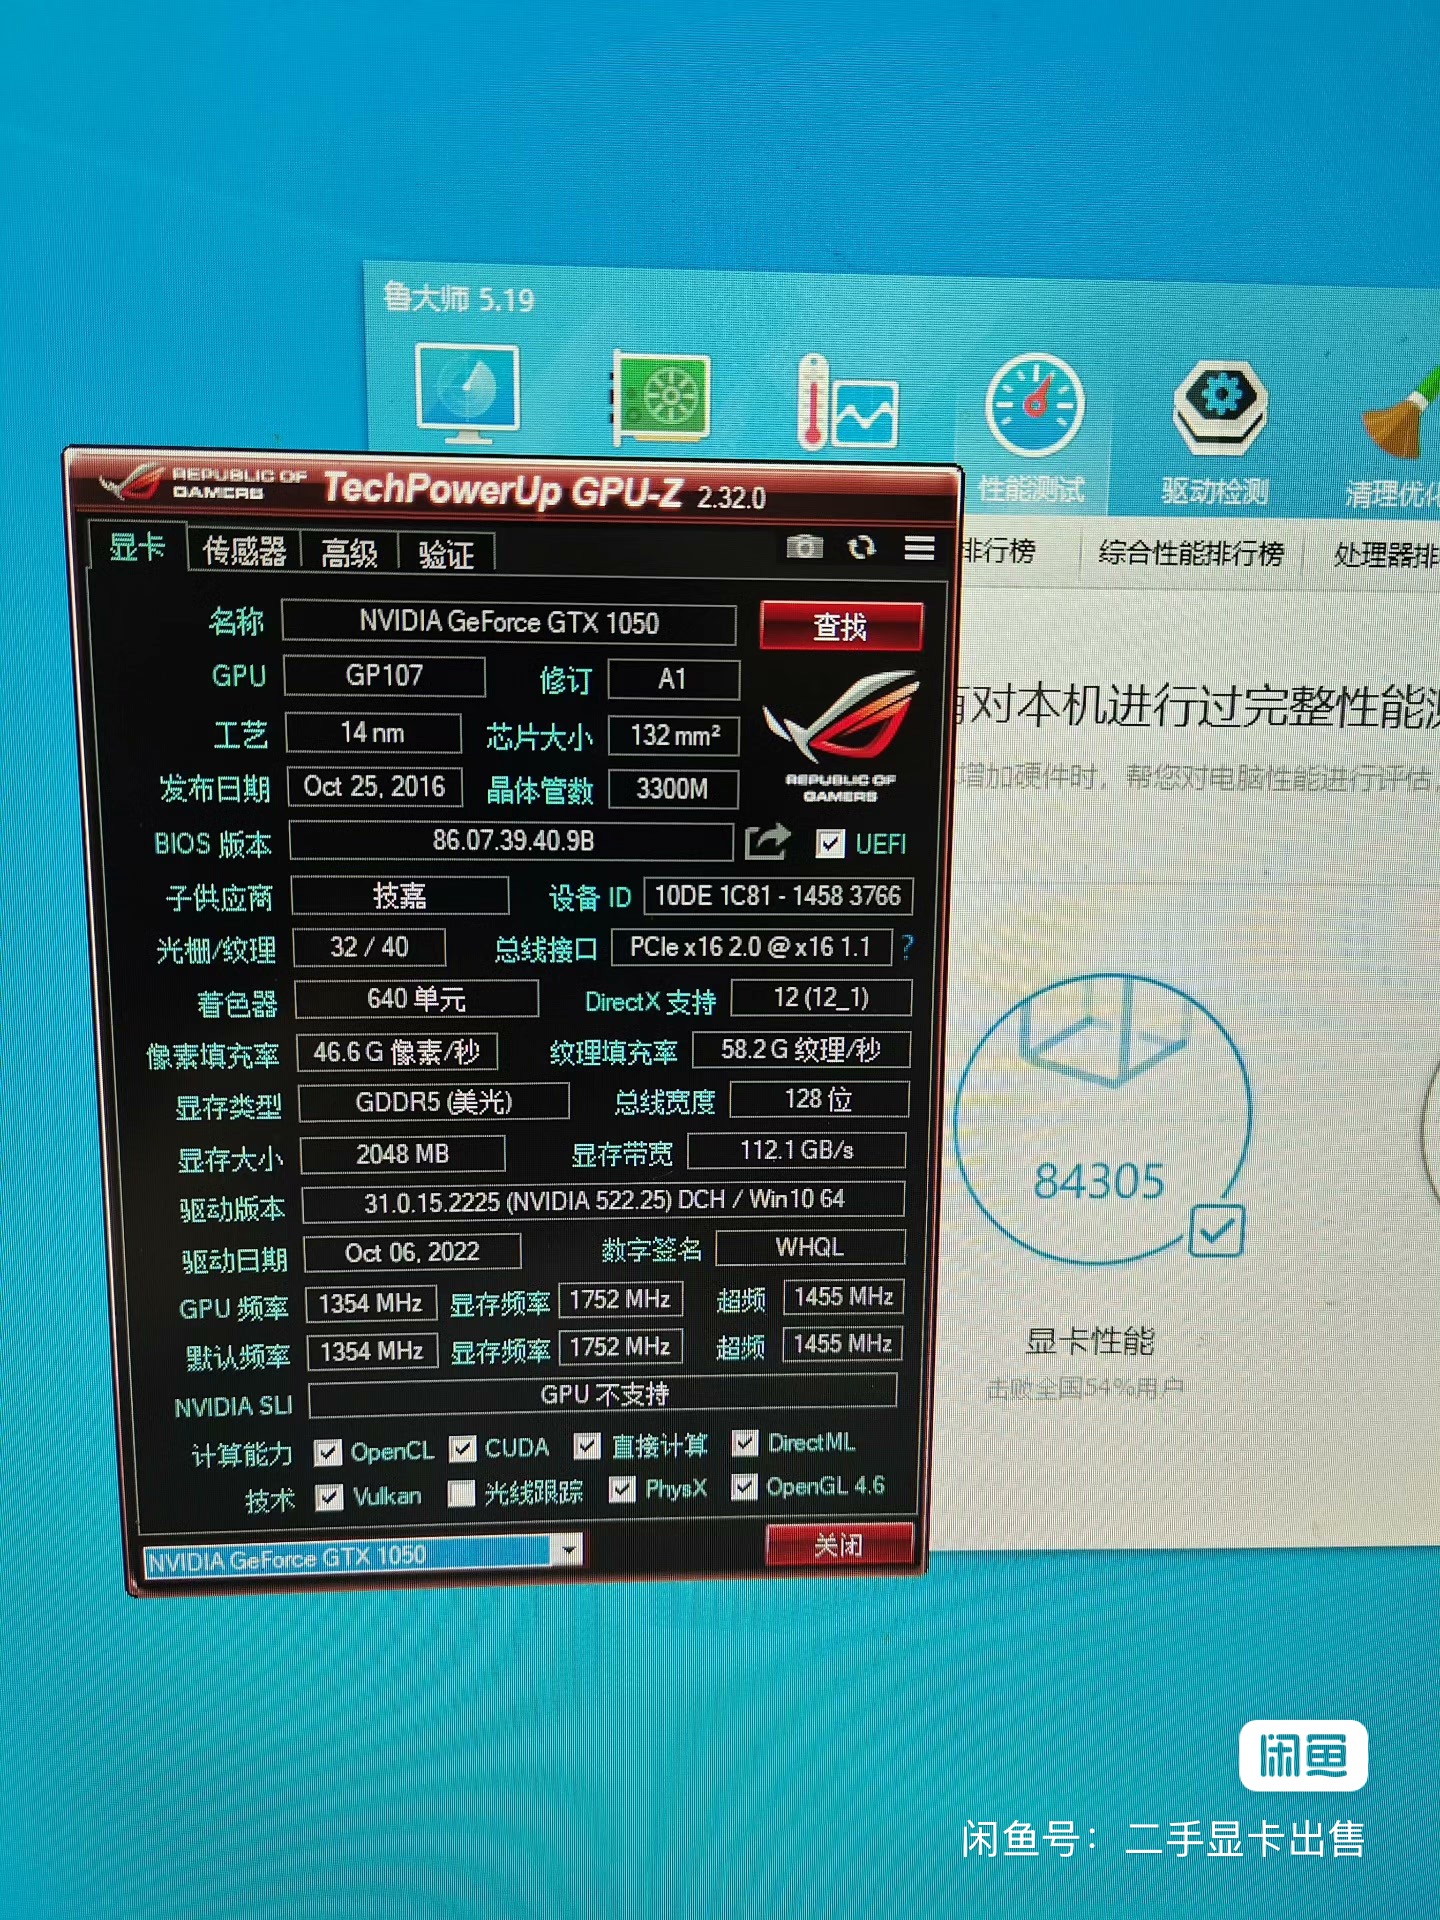Open the performance test gauge icon in 鲁大师
The image size is (1440, 1920).
point(1034,405)
